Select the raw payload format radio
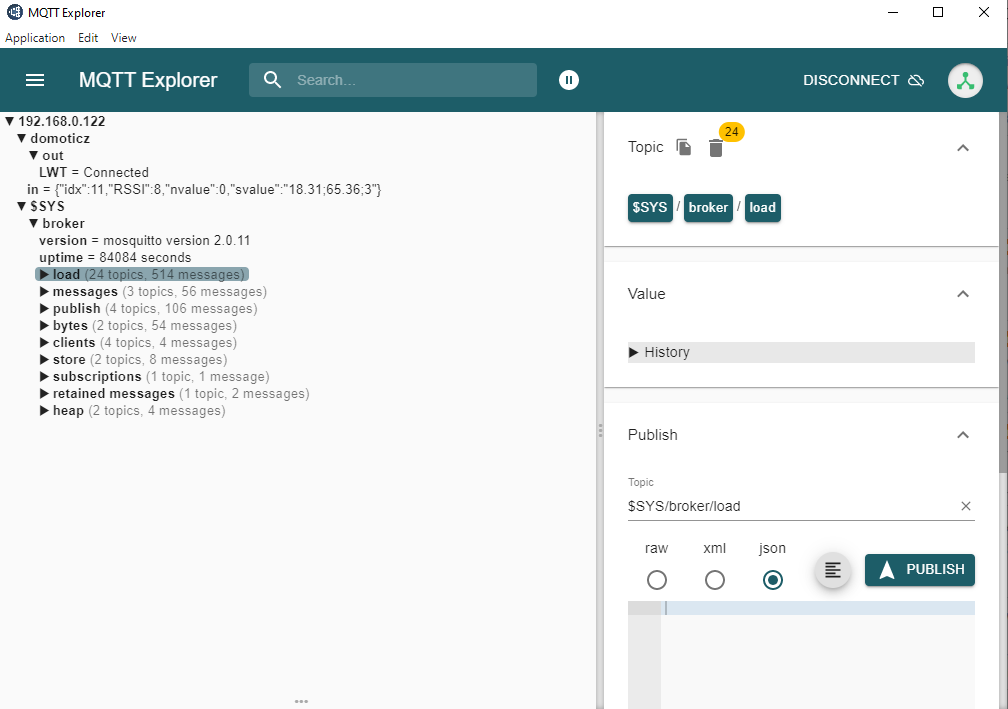 (656, 580)
